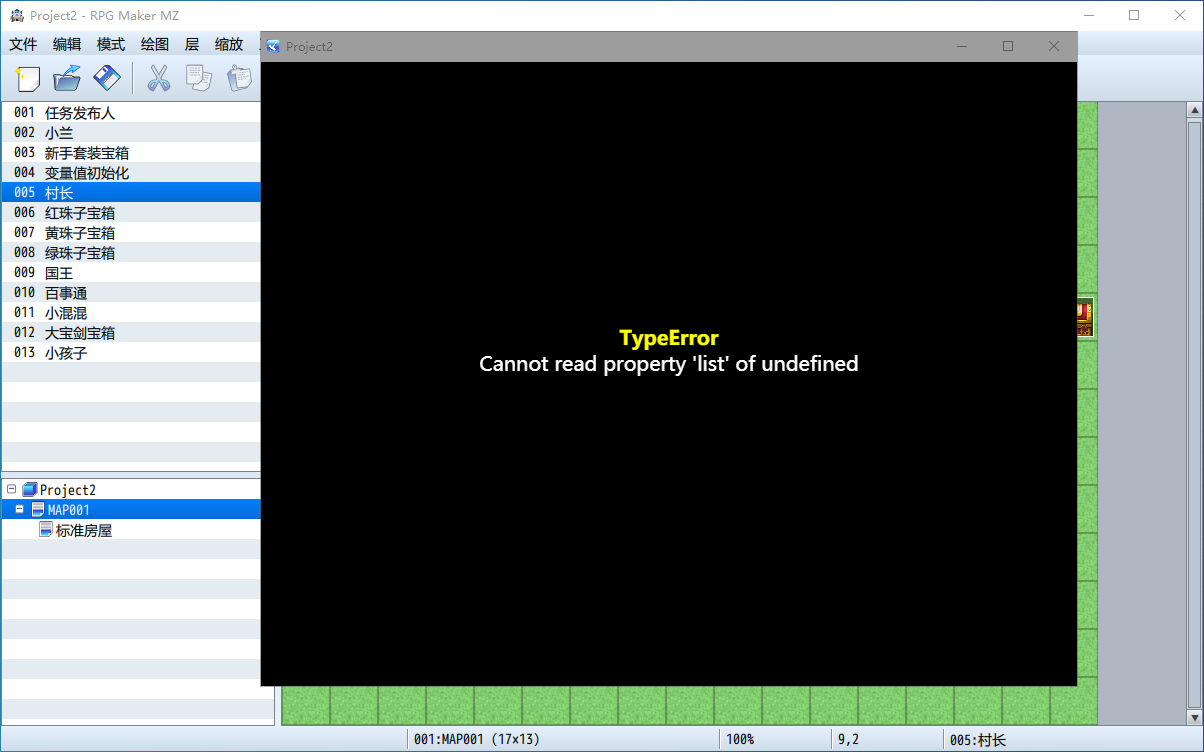Viewport: 1204px width, 752px height.
Task: Maximize the Project2 game window
Action: pyautogui.click(x=1008, y=46)
